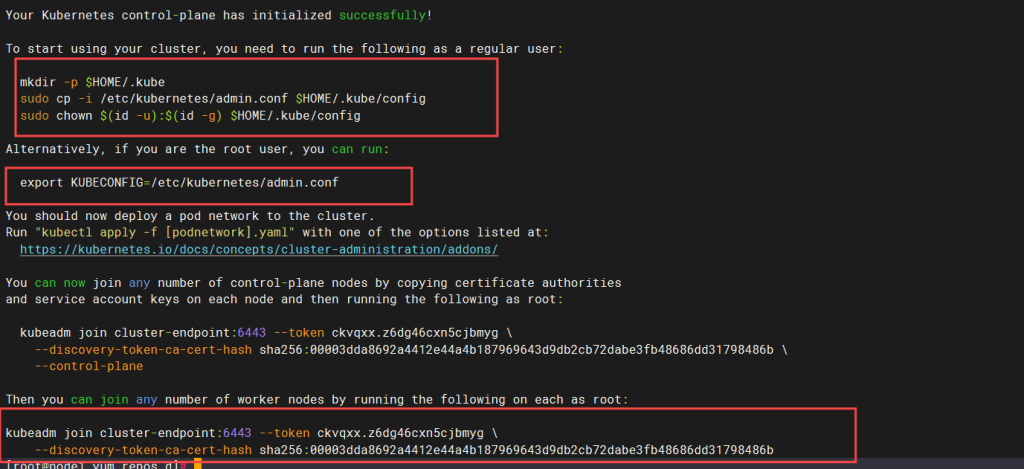1024x469 pixels.
Task: Click the 'Then you can join' worker nodes line
Action: click(316, 400)
